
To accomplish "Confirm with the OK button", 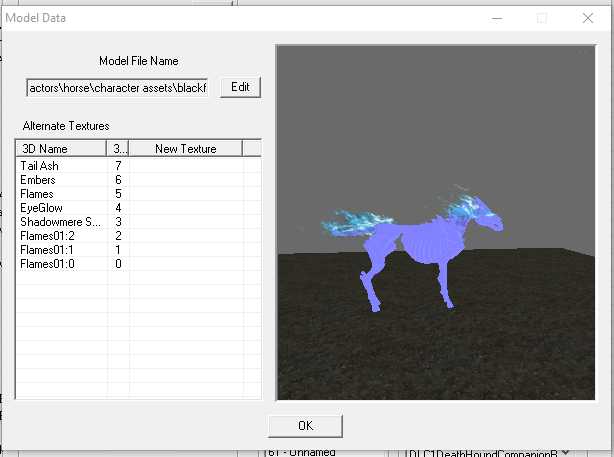I will [x=305, y=426].
